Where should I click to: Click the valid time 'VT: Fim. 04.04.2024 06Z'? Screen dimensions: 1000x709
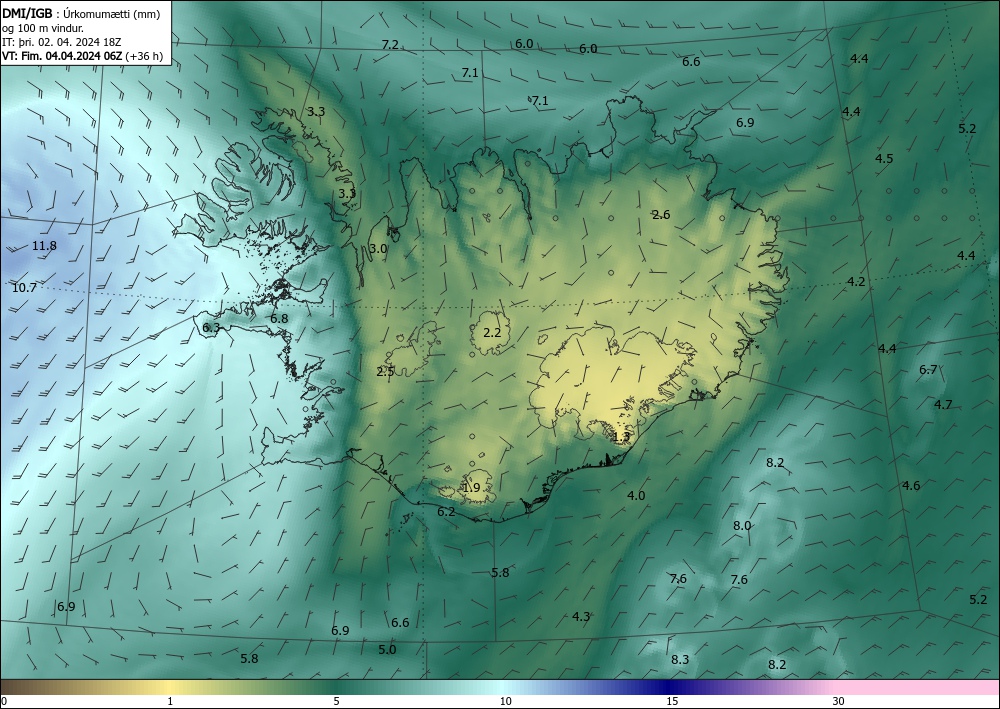coord(62,56)
